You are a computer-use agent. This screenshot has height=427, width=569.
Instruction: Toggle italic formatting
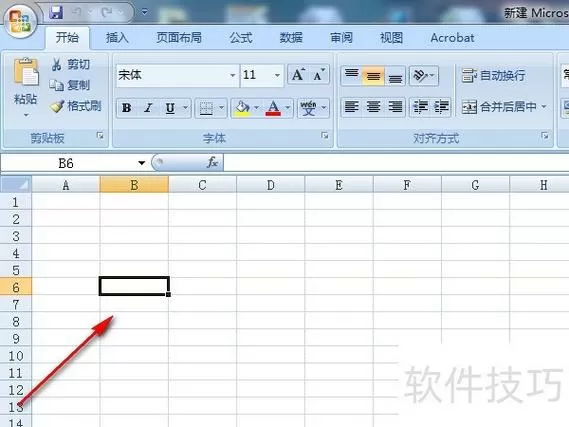(x=148, y=108)
